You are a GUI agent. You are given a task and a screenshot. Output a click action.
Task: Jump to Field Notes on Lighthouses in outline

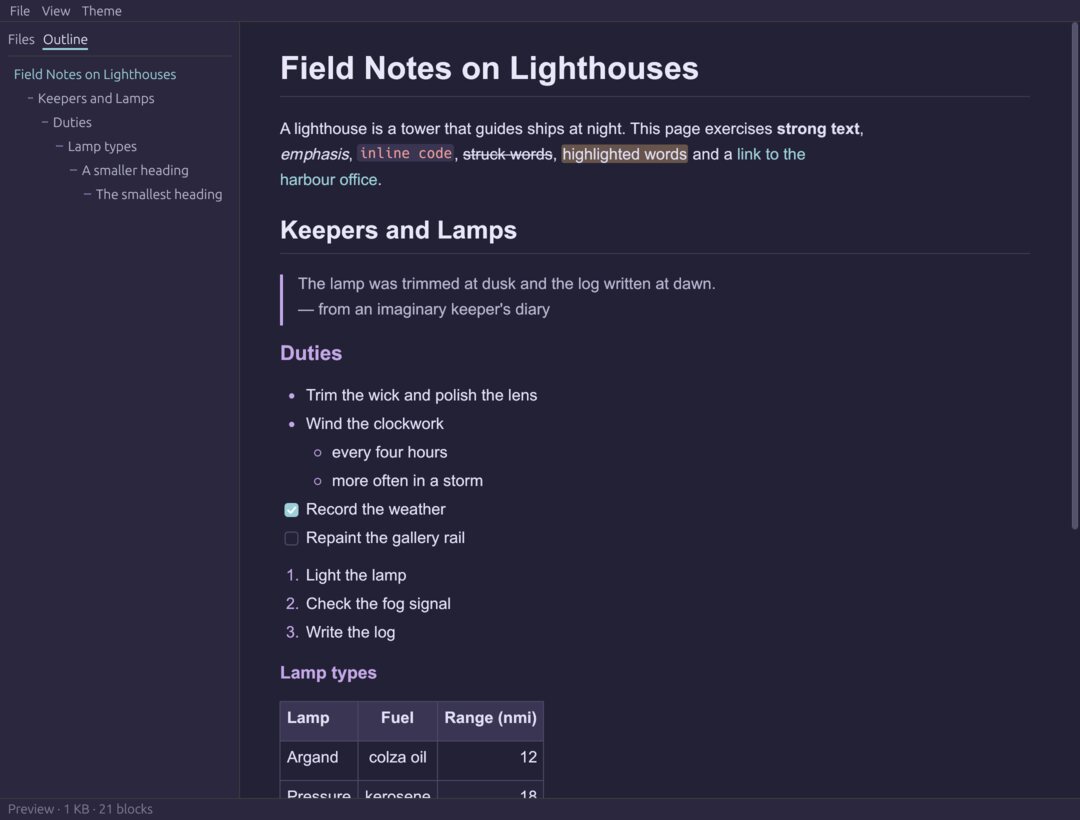pos(95,74)
